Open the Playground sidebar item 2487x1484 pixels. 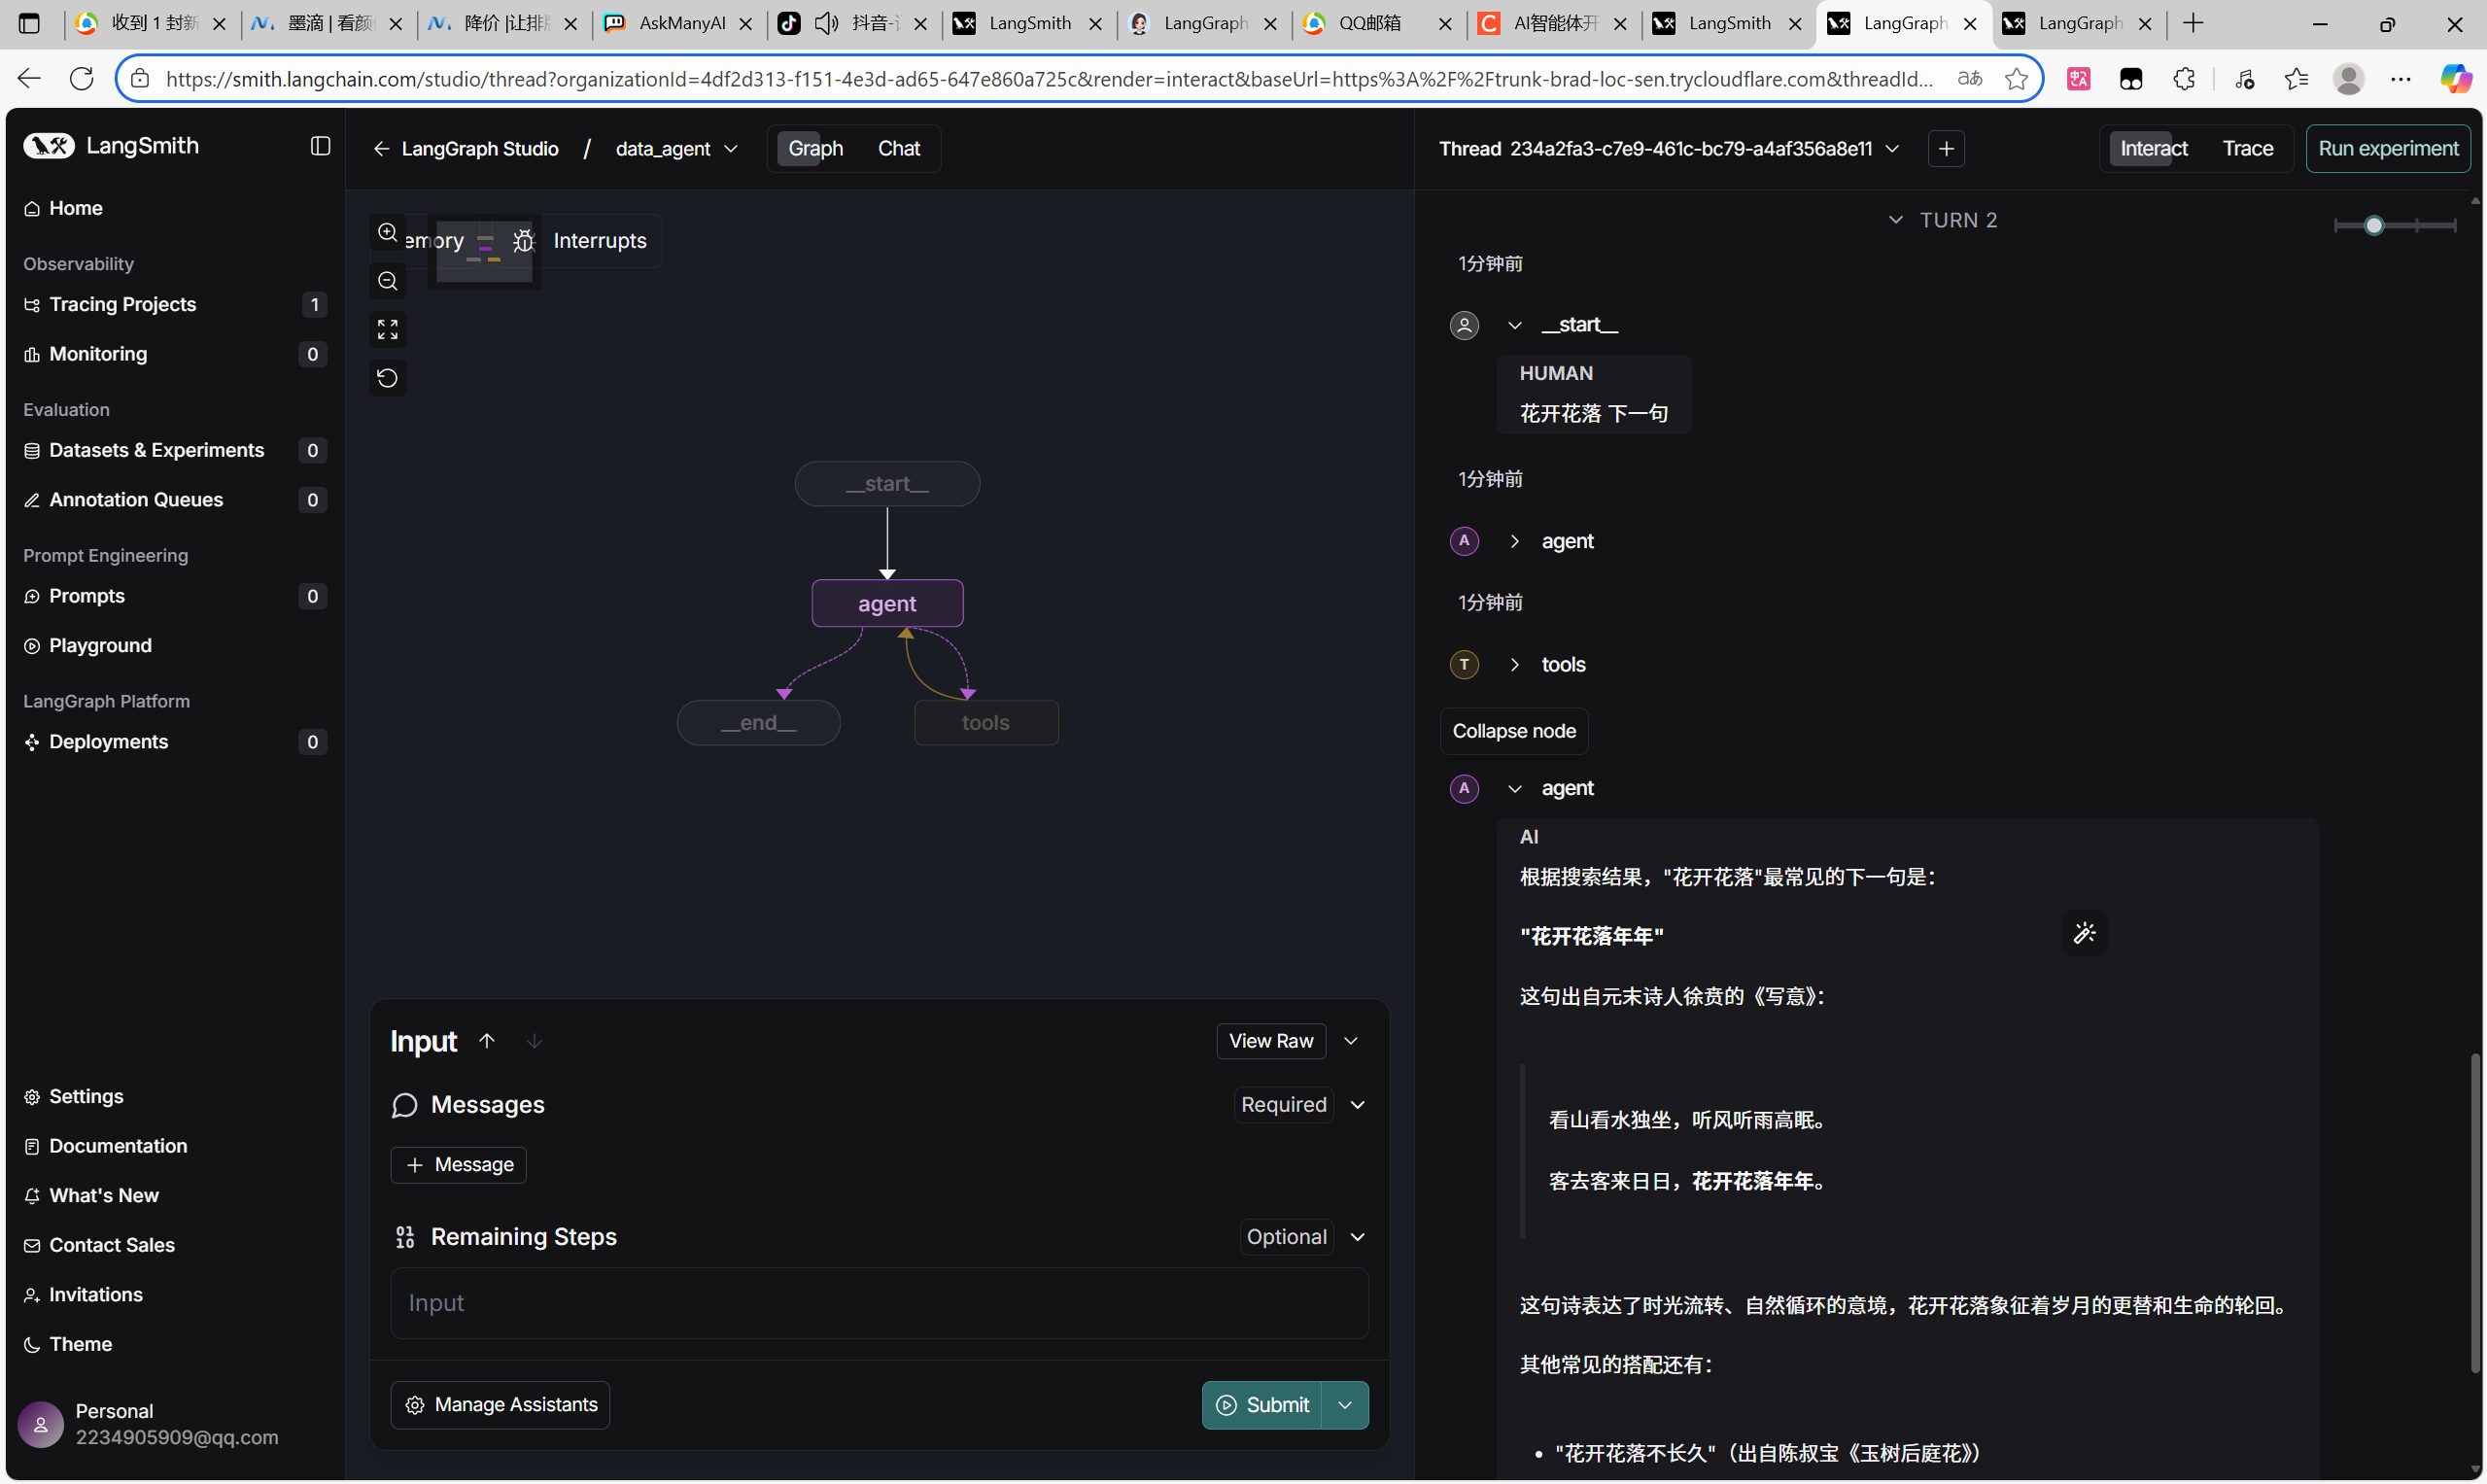(100, 645)
